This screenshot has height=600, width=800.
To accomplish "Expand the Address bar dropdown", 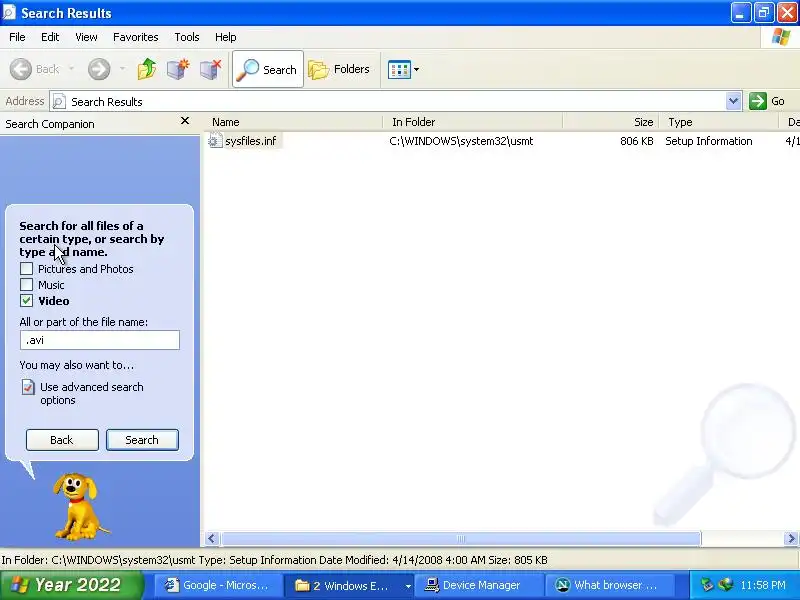I will click(x=733, y=101).
